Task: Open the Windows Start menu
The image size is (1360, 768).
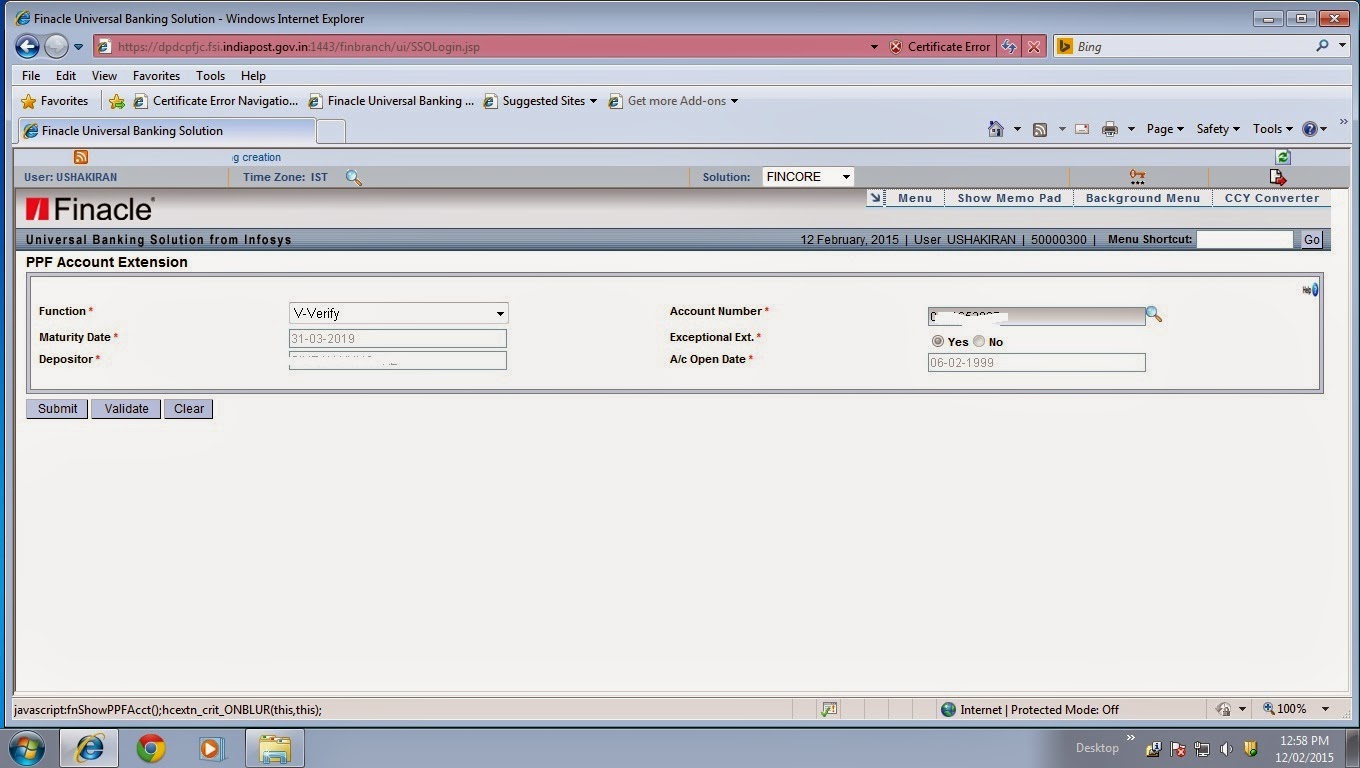Action: pyautogui.click(x=26, y=748)
